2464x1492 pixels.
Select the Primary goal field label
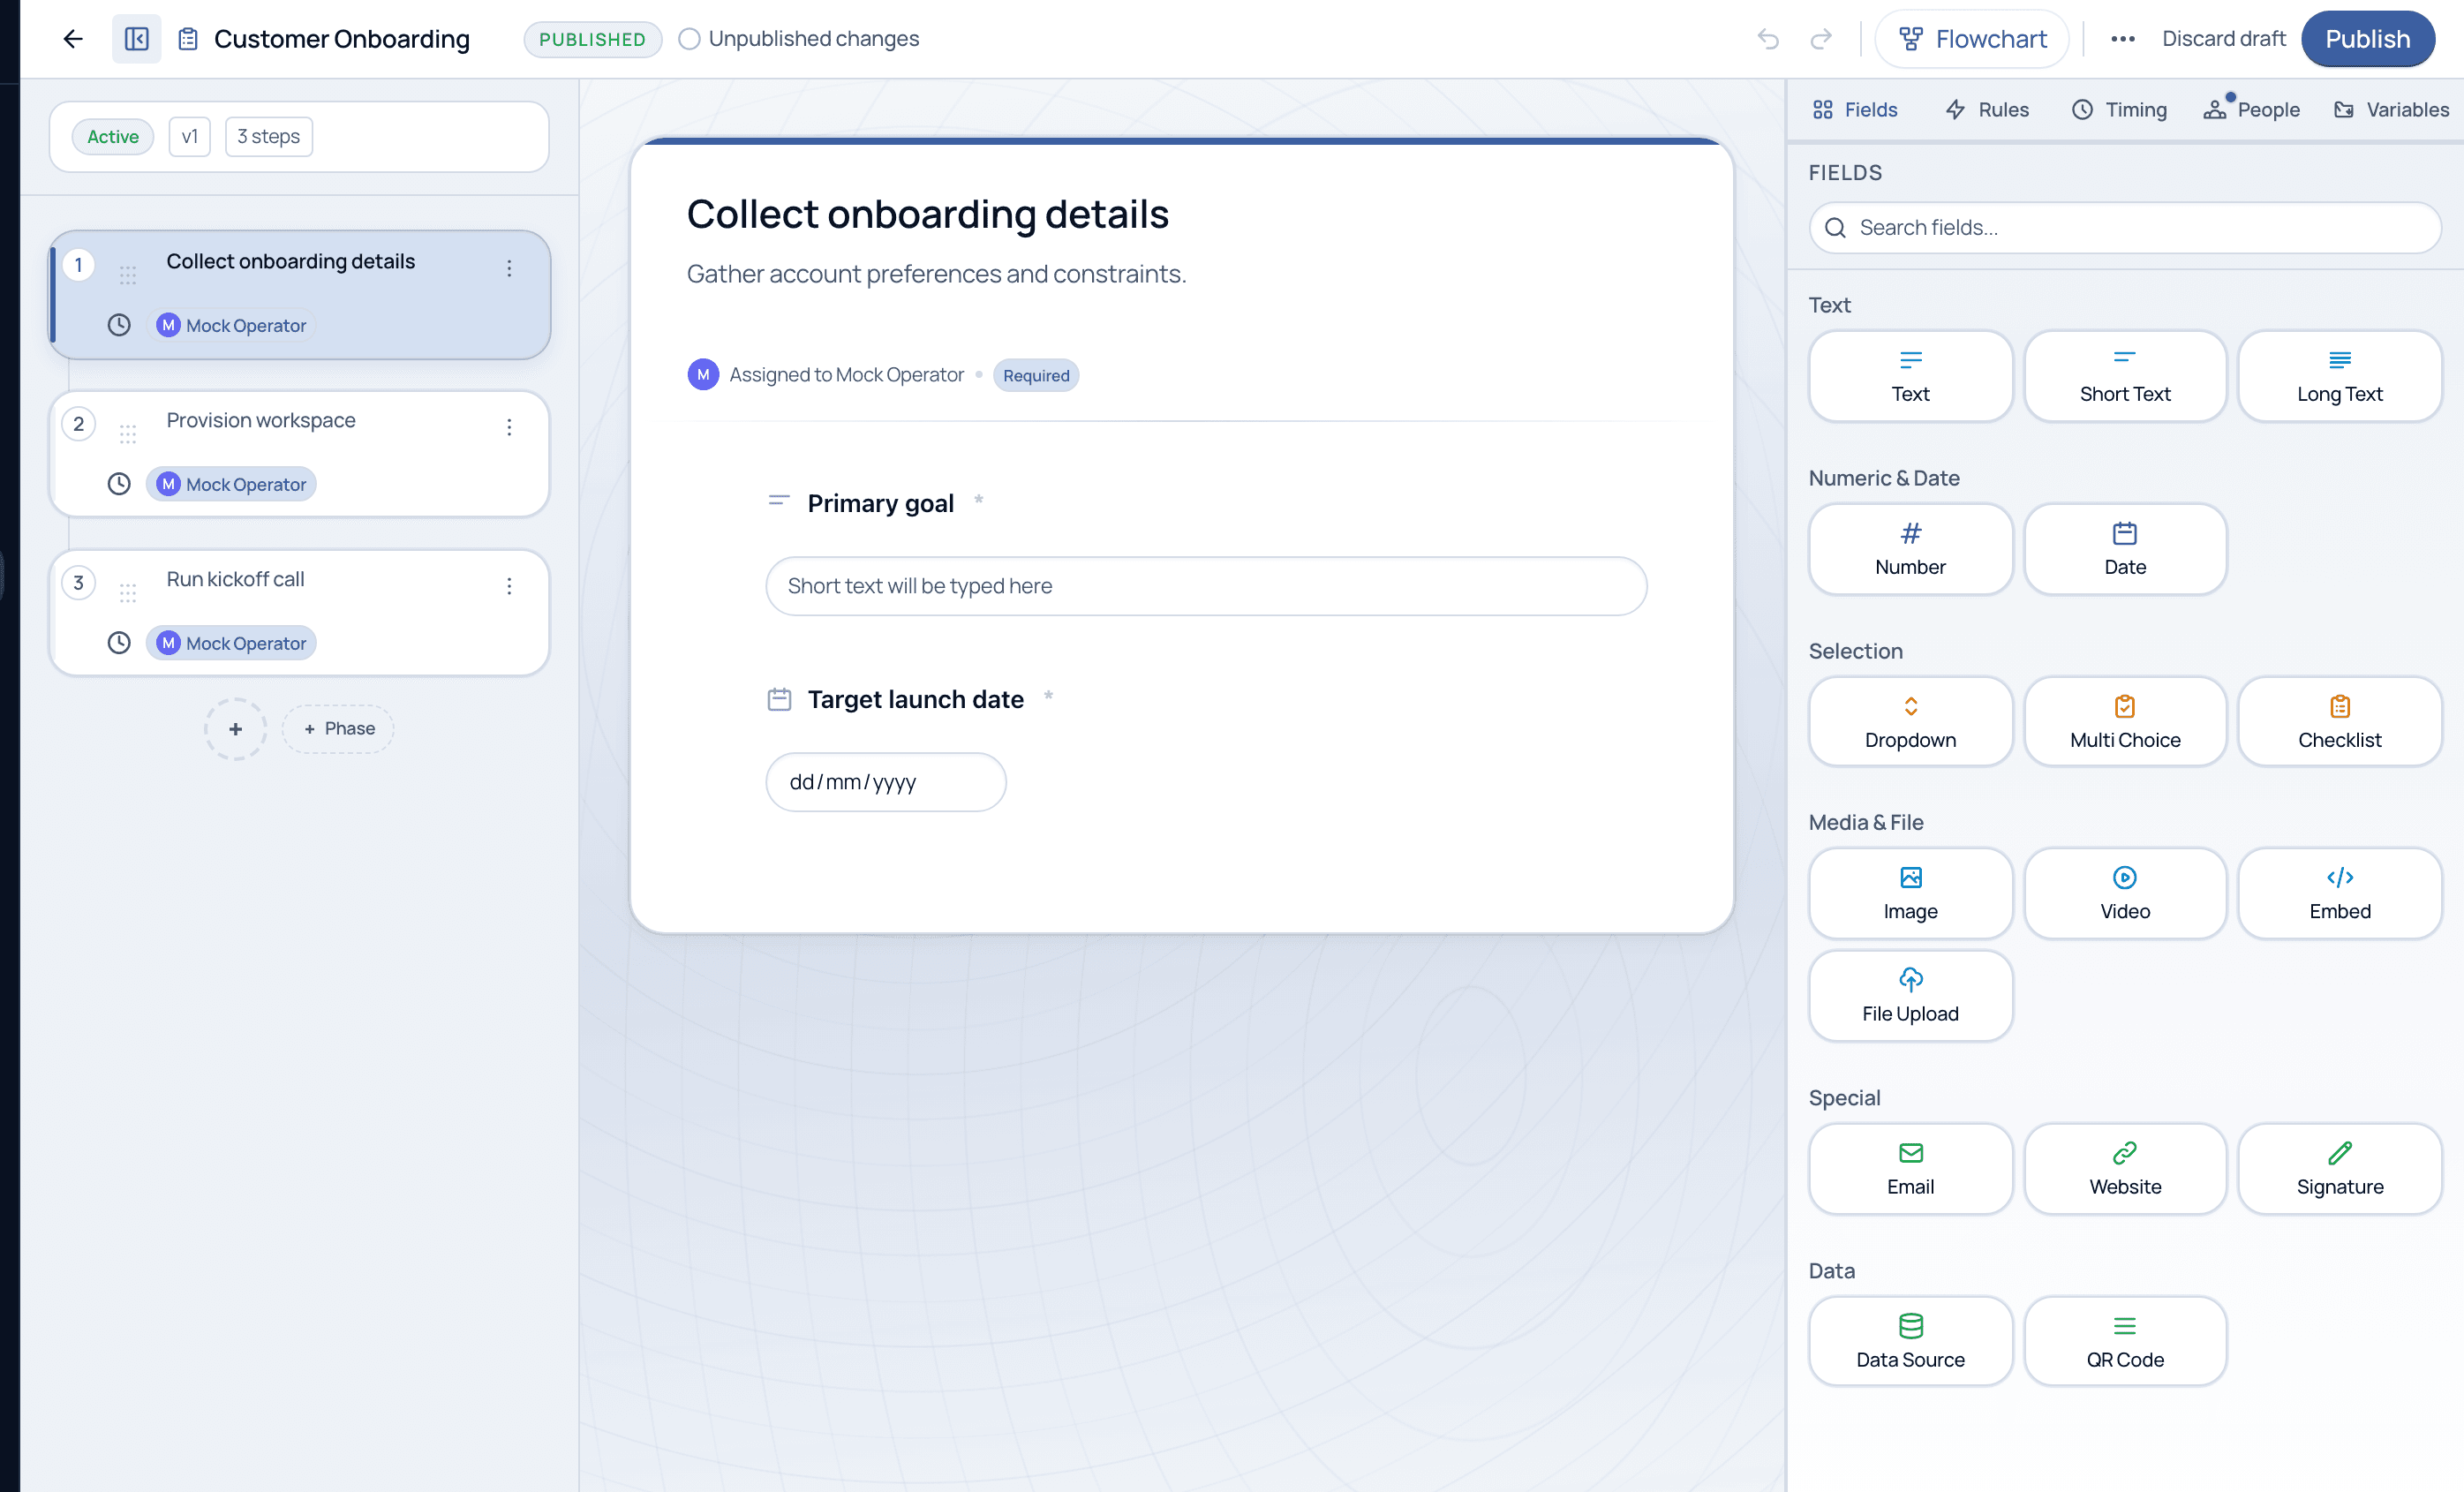click(880, 503)
